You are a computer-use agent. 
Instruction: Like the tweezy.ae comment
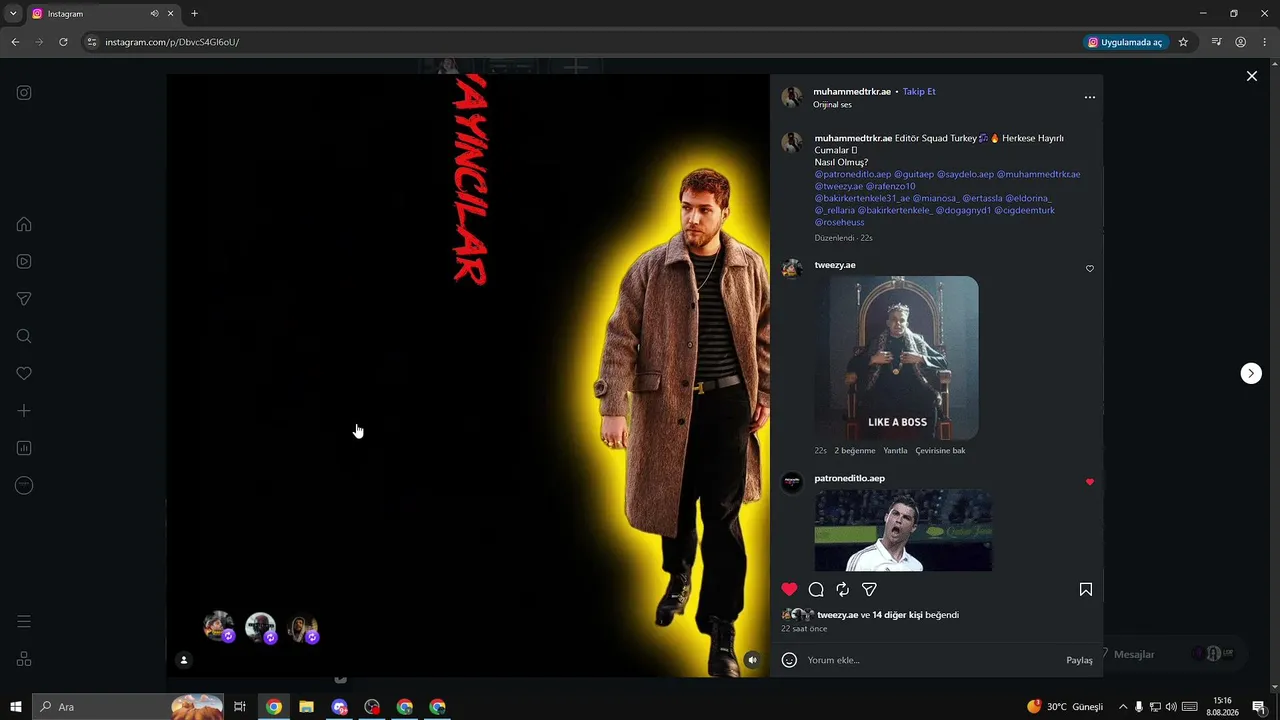tap(1090, 268)
